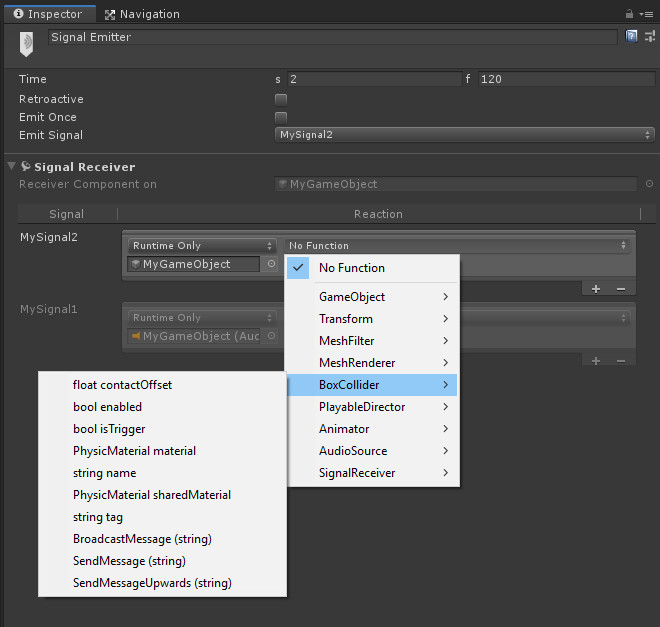
Task: Expand the Animator submenu
Action: (372, 429)
